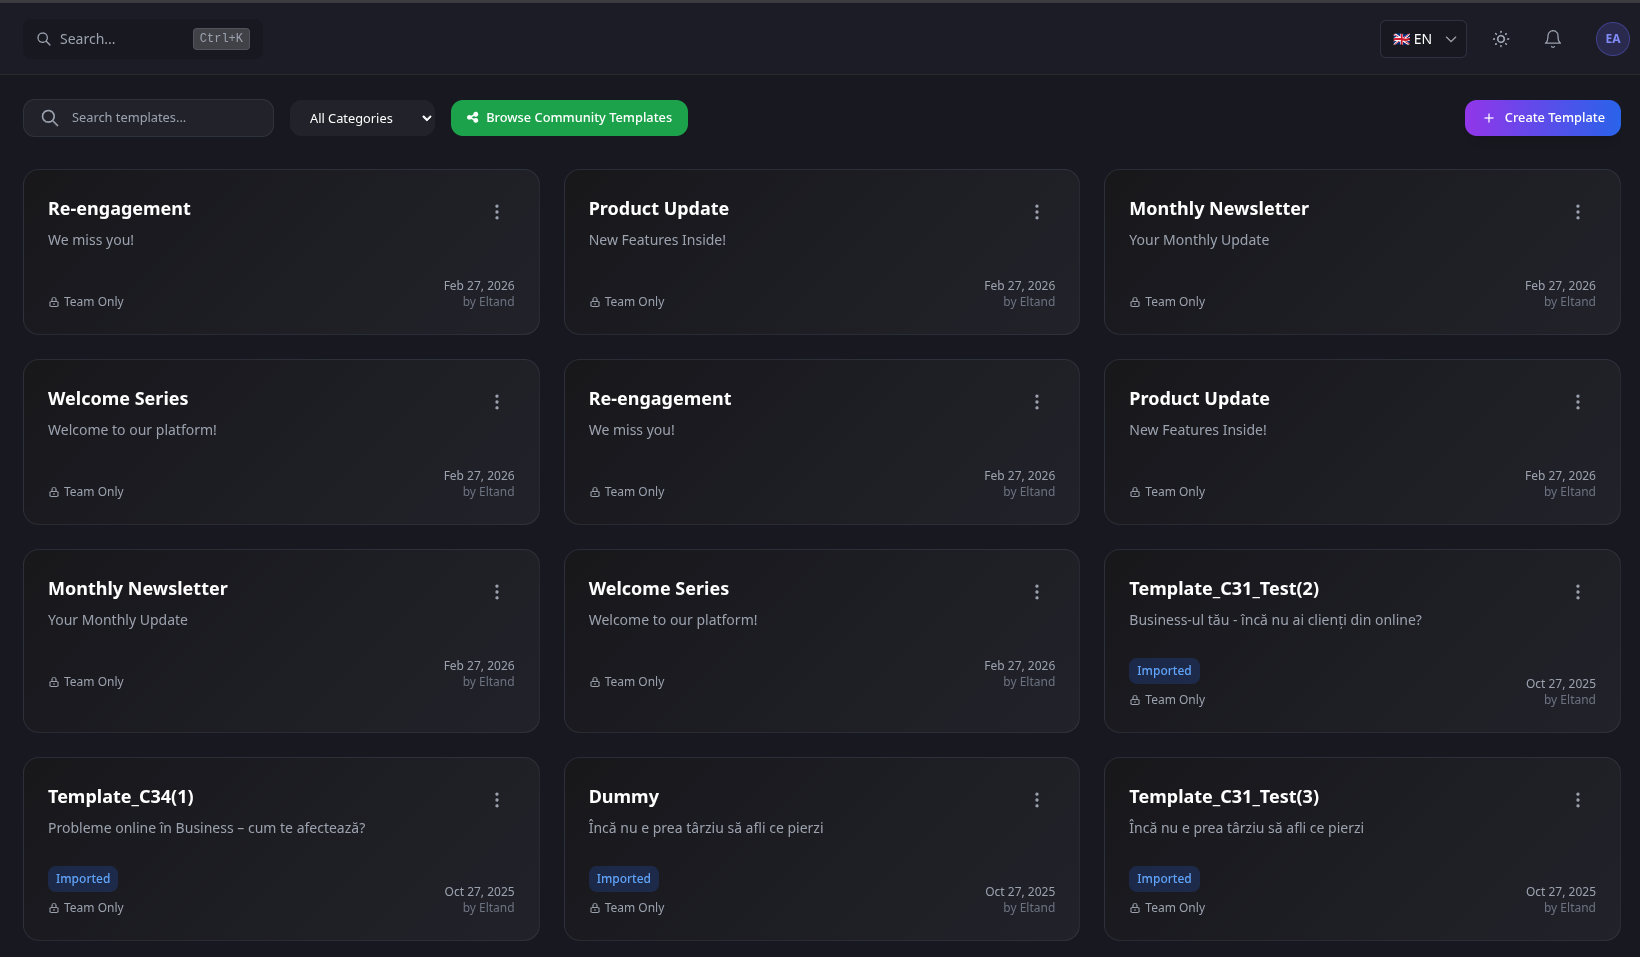Open the All Categories dropdown

pyautogui.click(x=362, y=117)
